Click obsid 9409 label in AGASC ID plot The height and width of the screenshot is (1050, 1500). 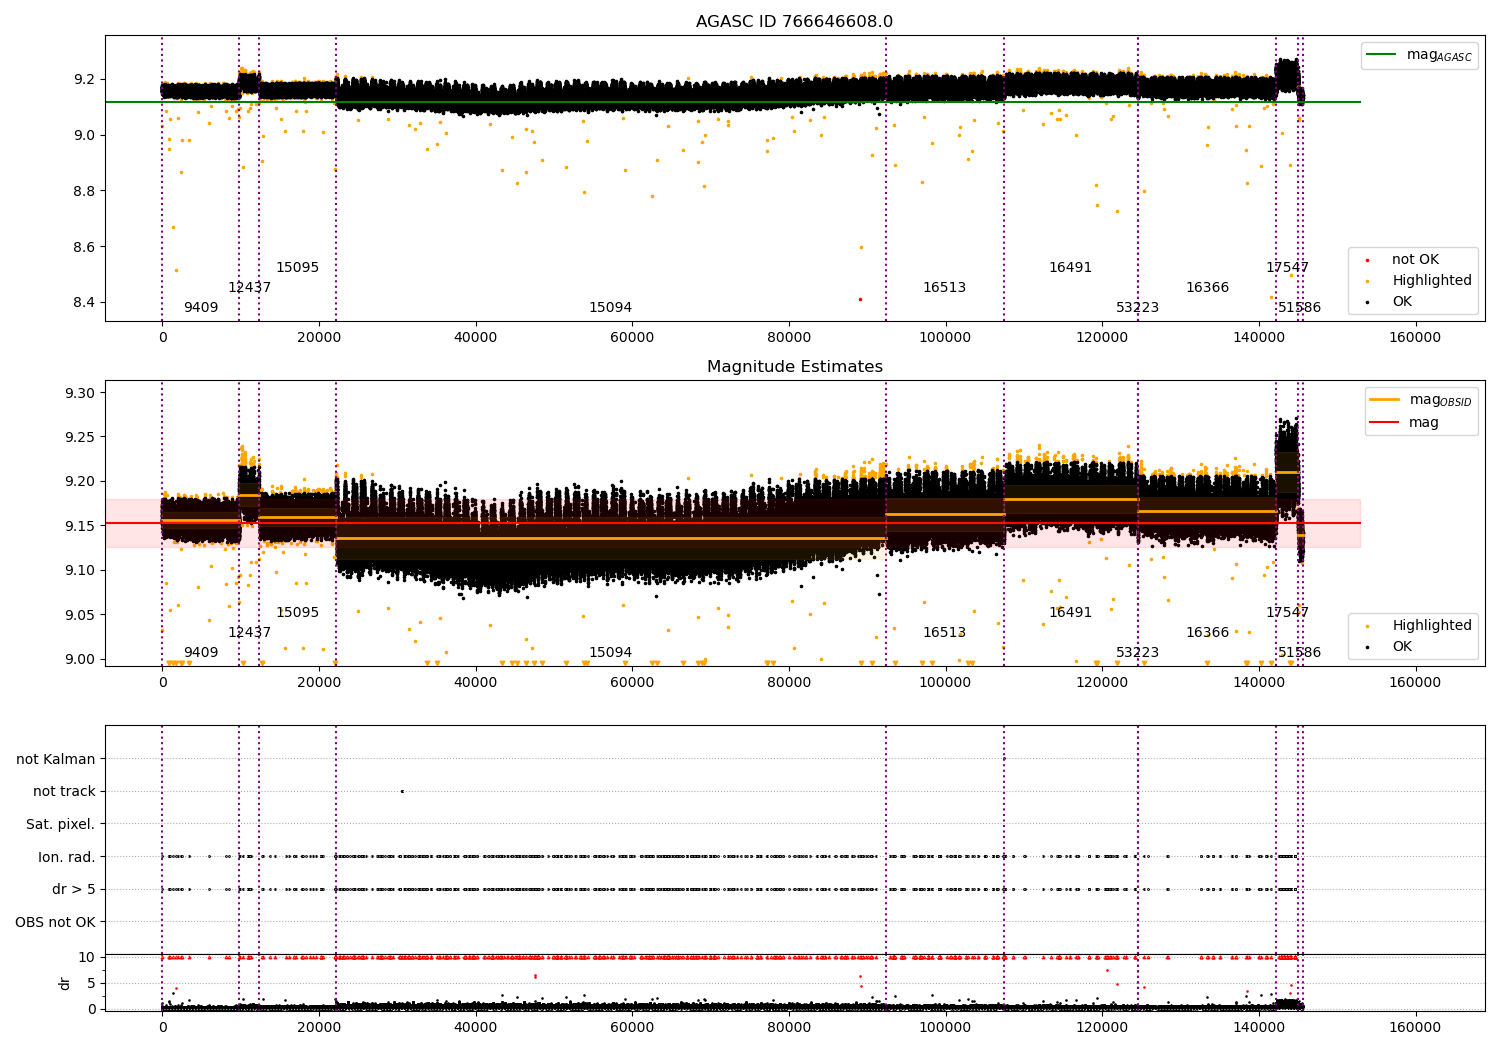coord(201,308)
